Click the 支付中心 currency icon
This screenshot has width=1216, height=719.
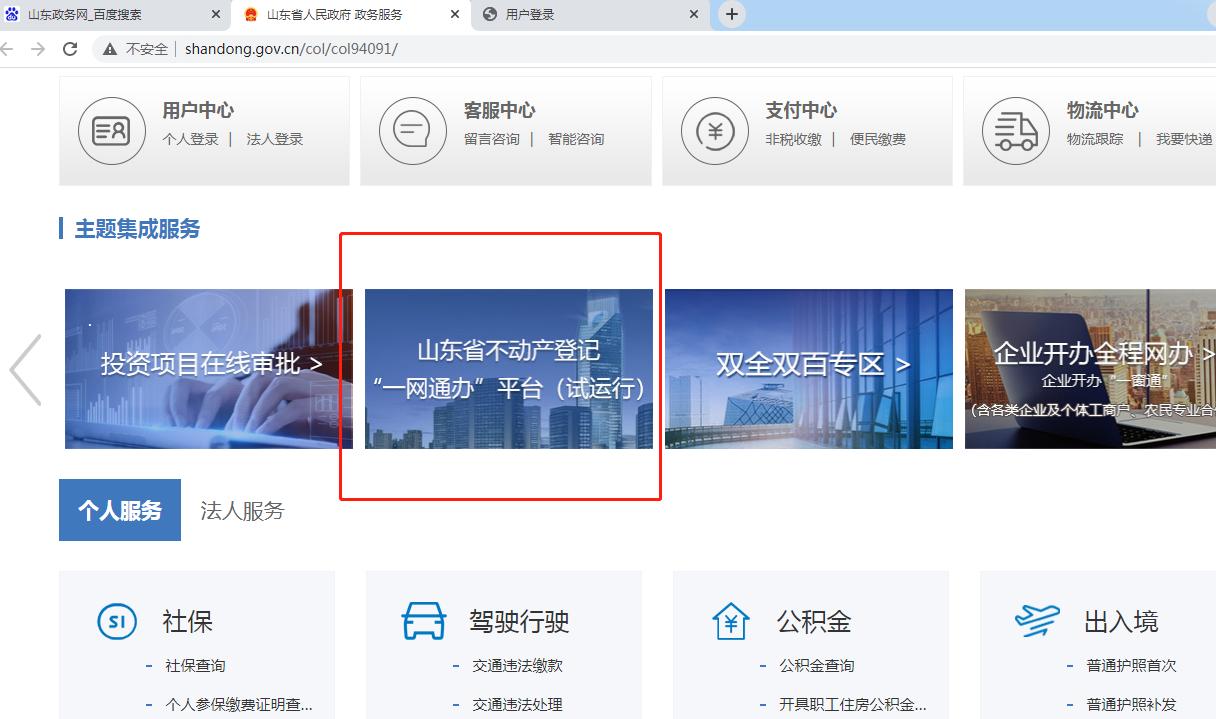tap(715, 130)
